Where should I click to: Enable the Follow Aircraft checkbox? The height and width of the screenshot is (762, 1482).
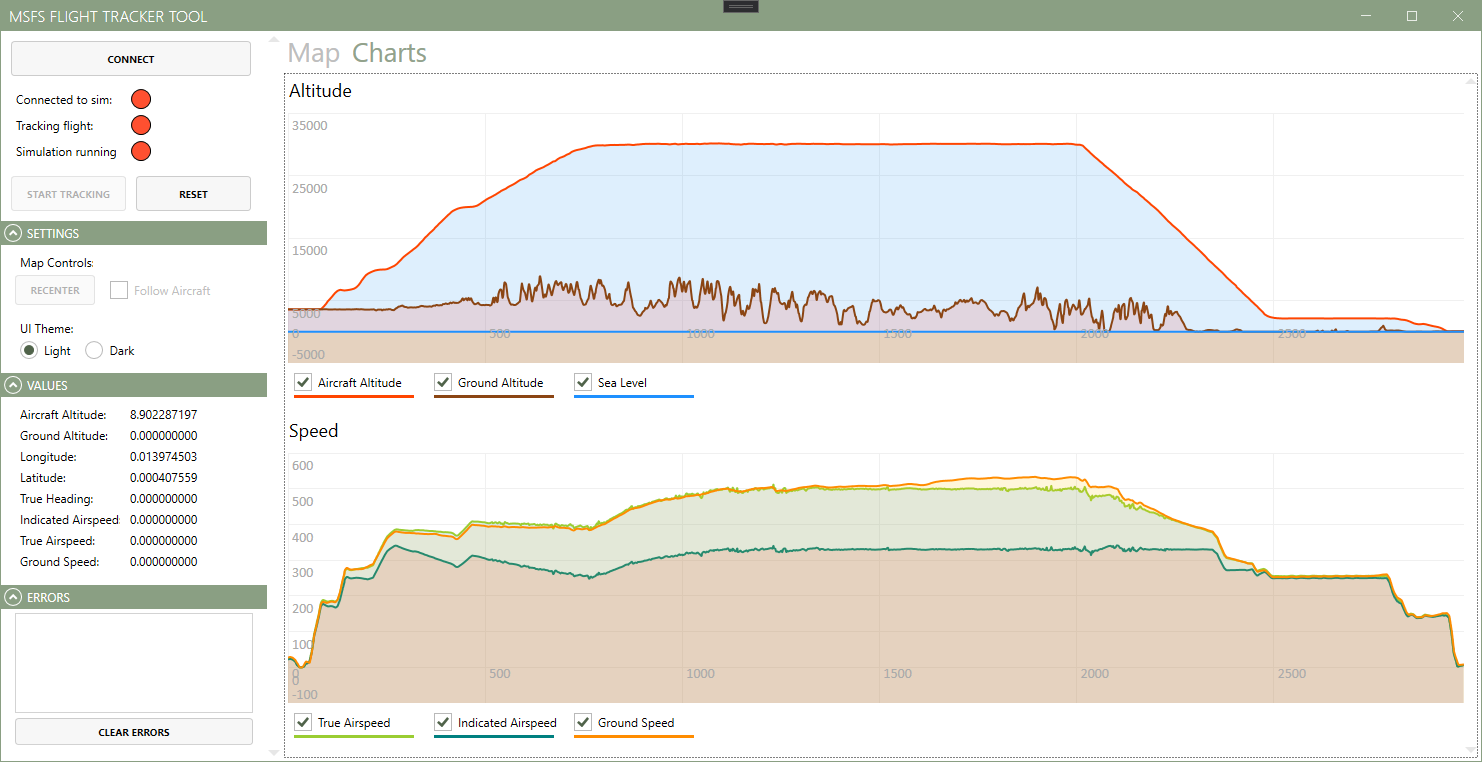pos(119,290)
